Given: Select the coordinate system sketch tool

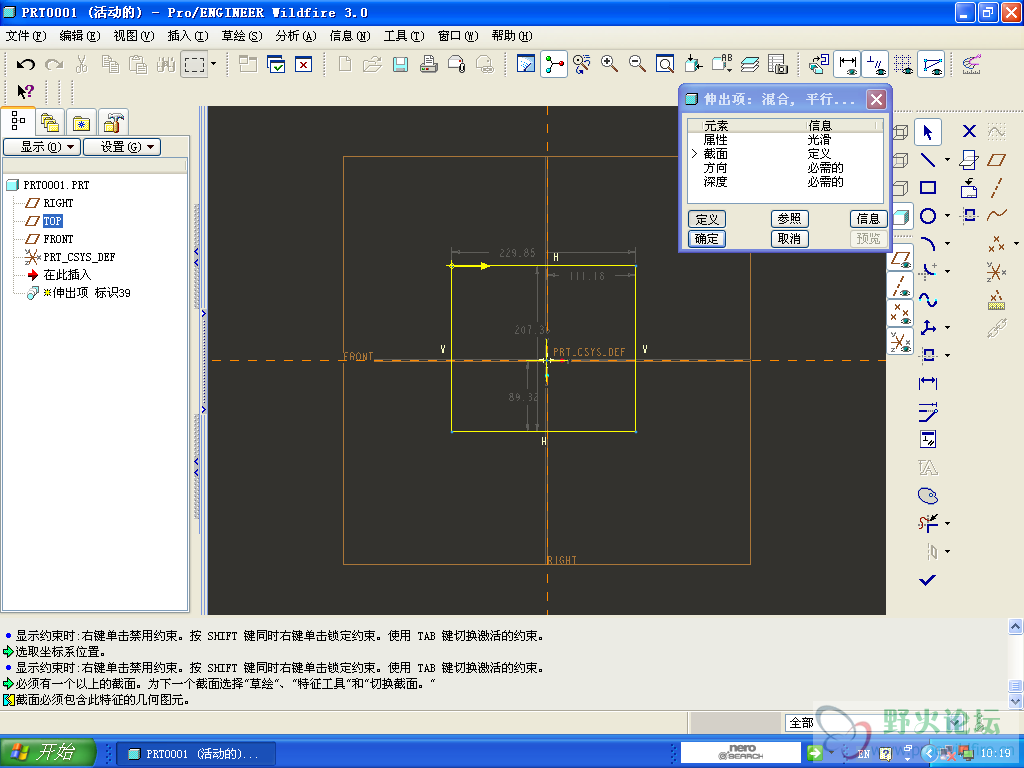Looking at the screenshot, I should 928,328.
